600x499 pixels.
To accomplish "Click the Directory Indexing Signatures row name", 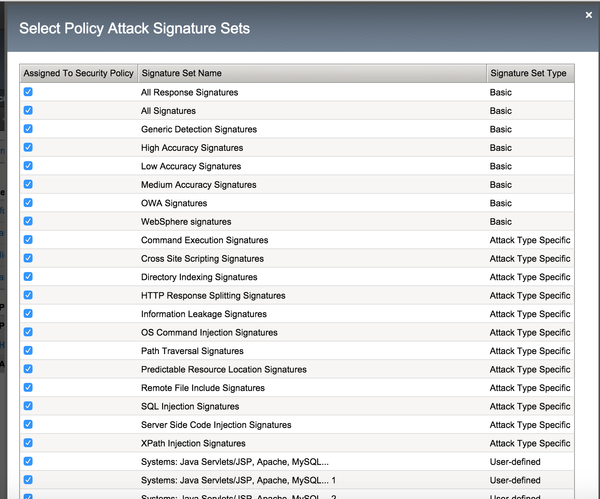I will point(199,277).
